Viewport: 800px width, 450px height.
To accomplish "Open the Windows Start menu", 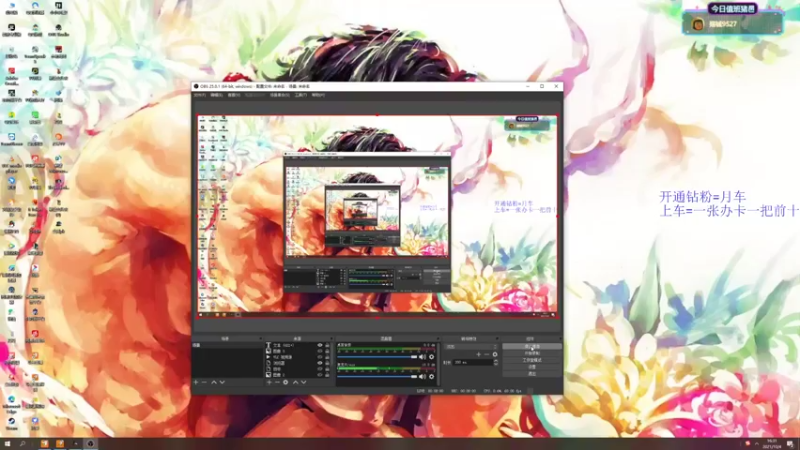I will pyautogui.click(x=7, y=444).
